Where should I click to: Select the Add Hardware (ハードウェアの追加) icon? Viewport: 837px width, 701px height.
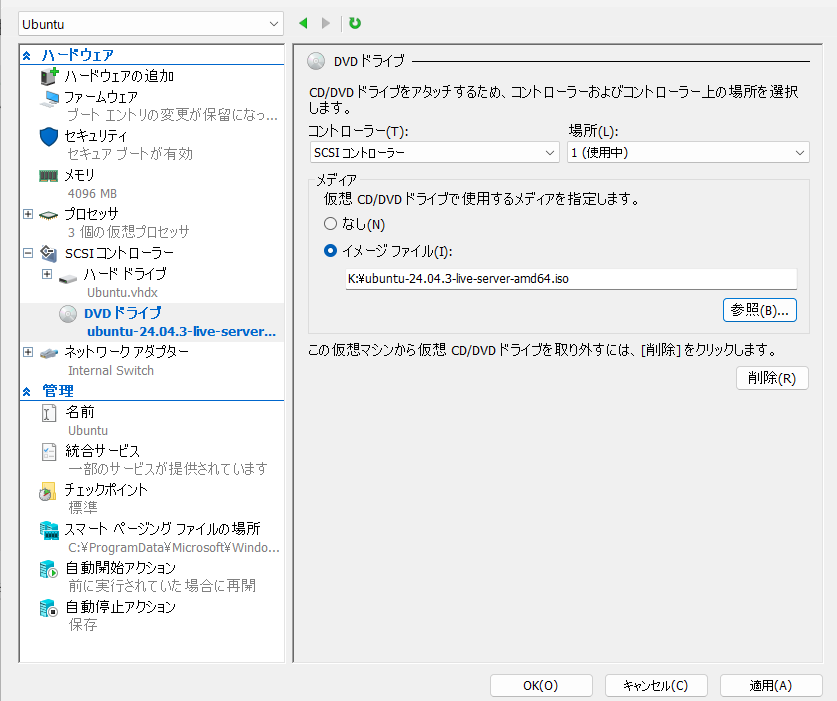50,77
